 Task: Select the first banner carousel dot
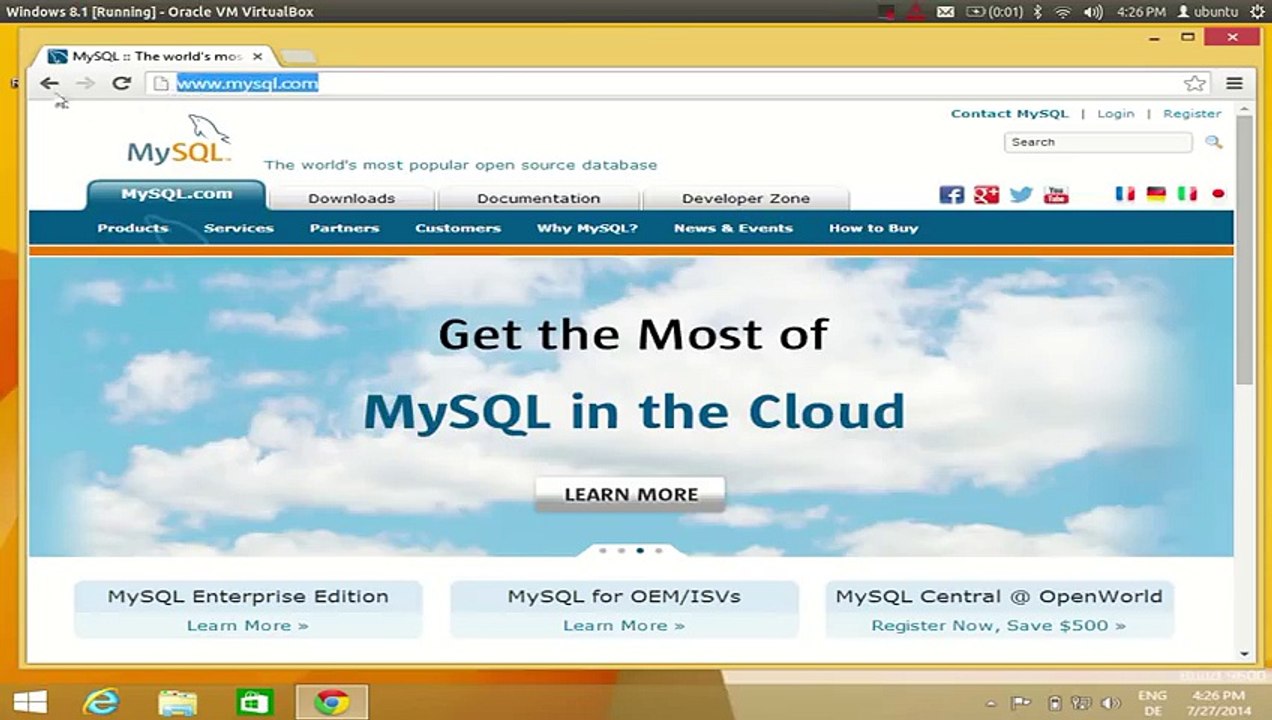603,550
